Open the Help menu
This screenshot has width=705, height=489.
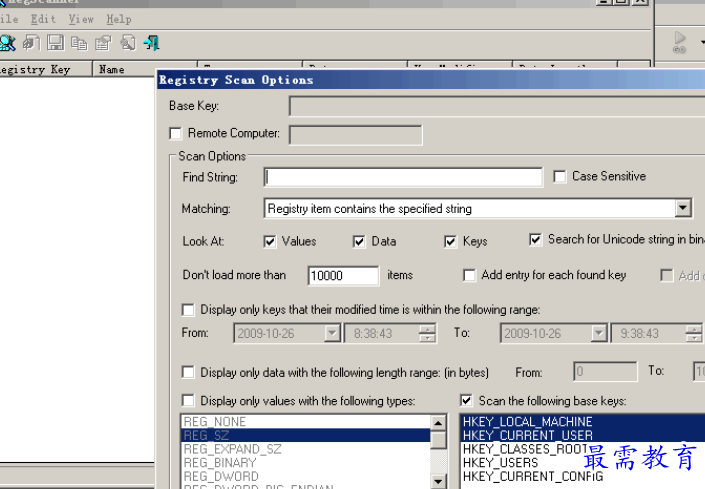pyautogui.click(x=119, y=19)
